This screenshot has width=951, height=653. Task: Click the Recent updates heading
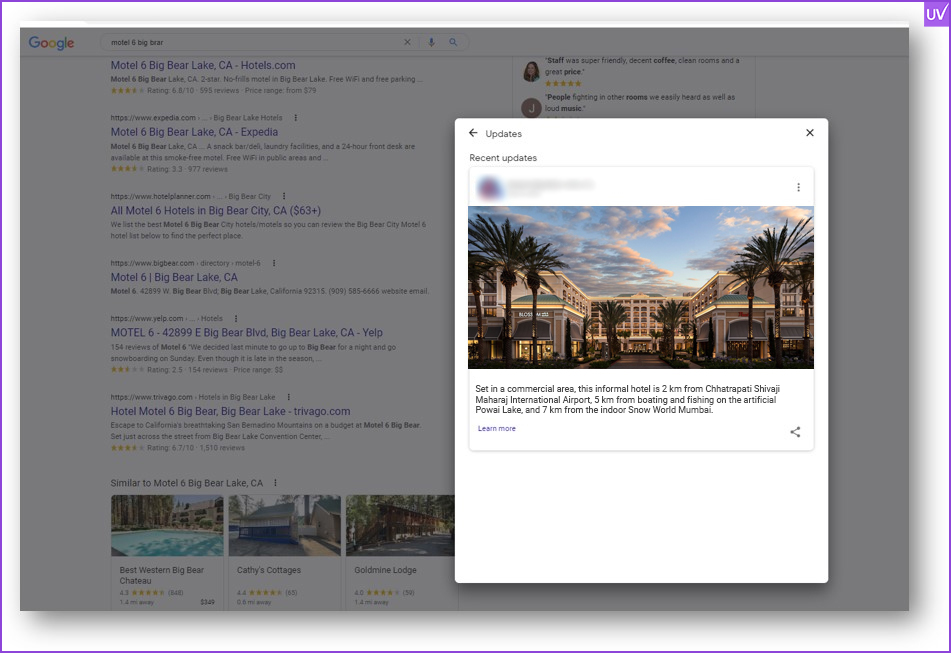tap(503, 158)
